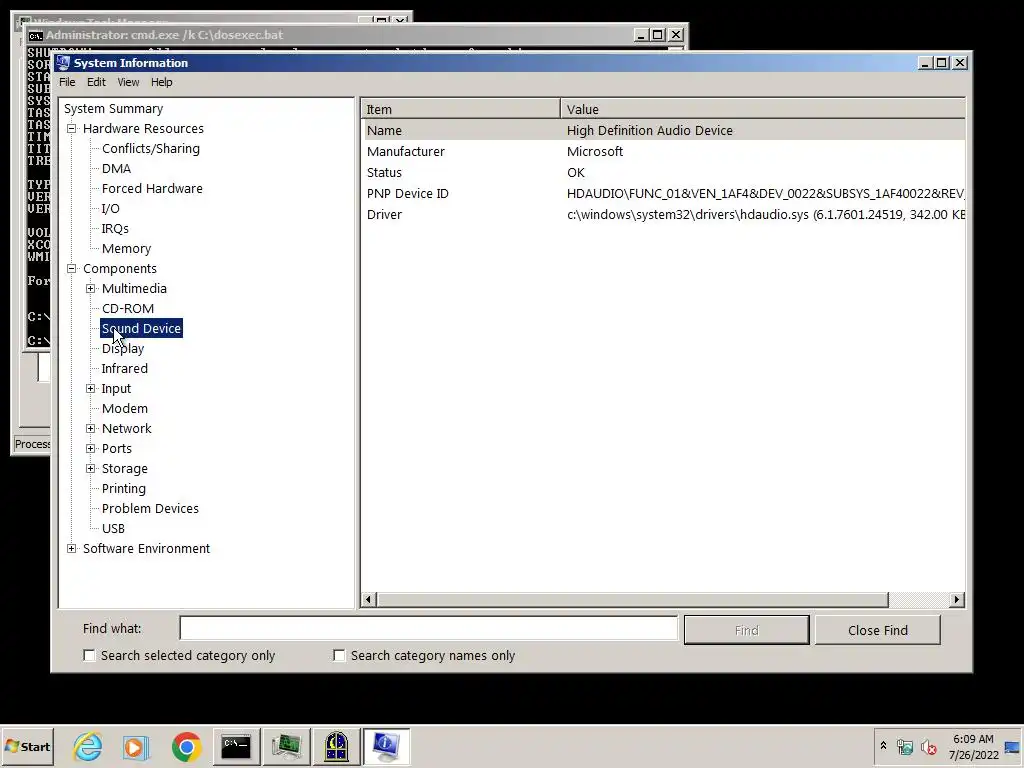Click the moon window taskbar icon
The image size is (1024, 768).
coord(336,746)
